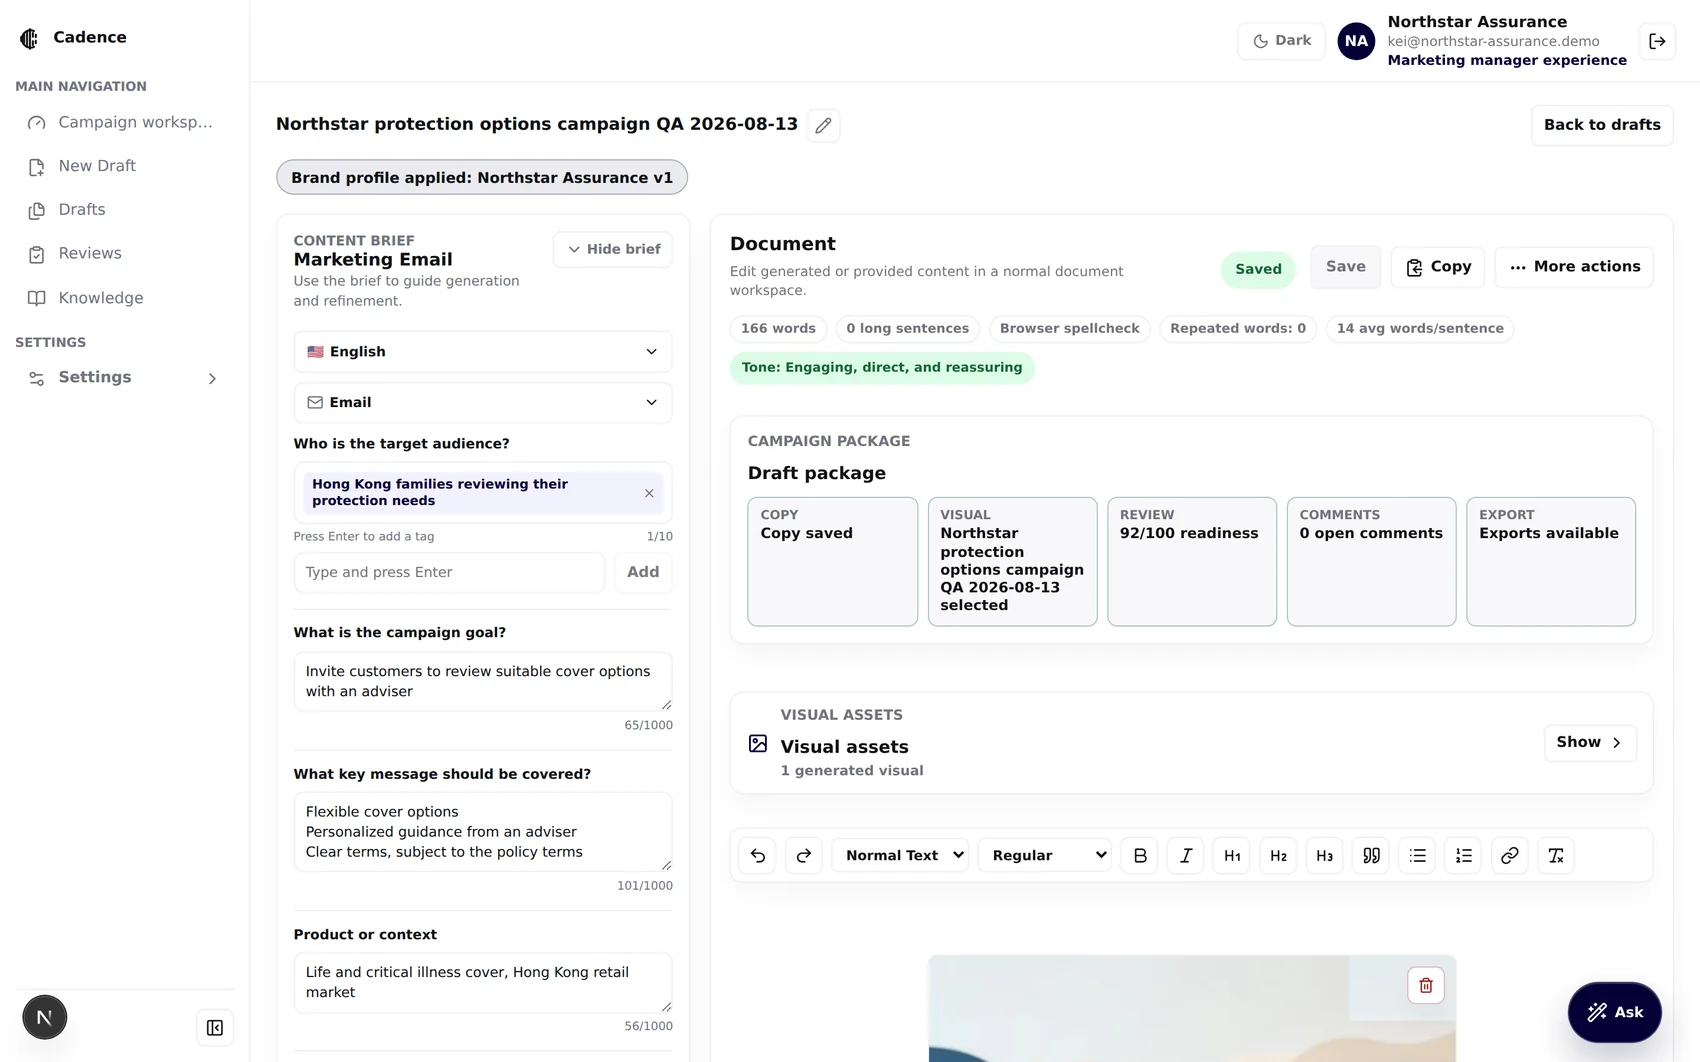Open Knowledge section
This screenshot has height=1062, width=1700.
point(124,298)
